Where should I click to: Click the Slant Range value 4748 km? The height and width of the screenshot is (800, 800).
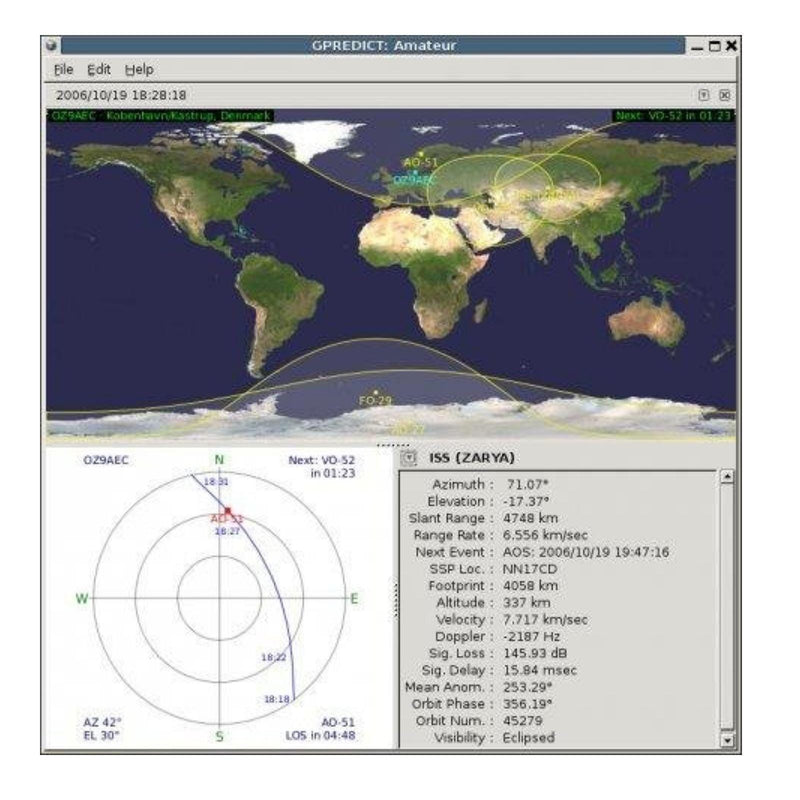pos(531,518)
